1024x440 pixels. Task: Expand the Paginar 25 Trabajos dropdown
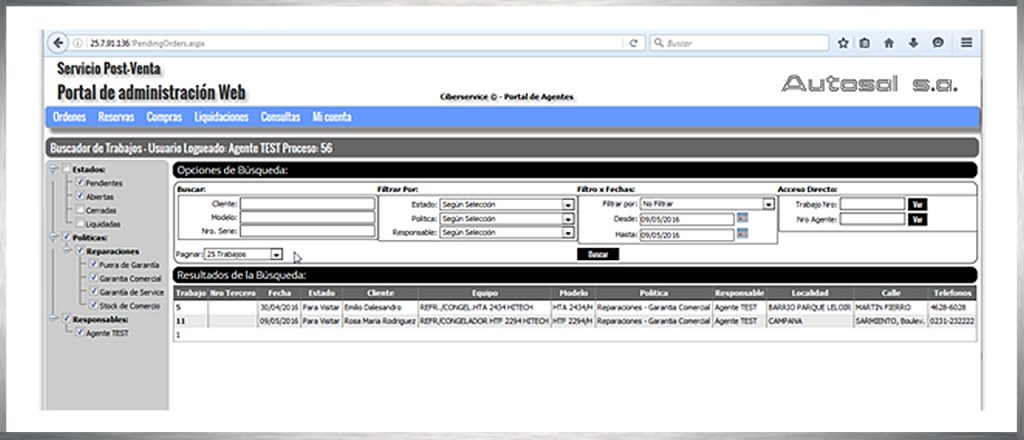click(276, 255)
